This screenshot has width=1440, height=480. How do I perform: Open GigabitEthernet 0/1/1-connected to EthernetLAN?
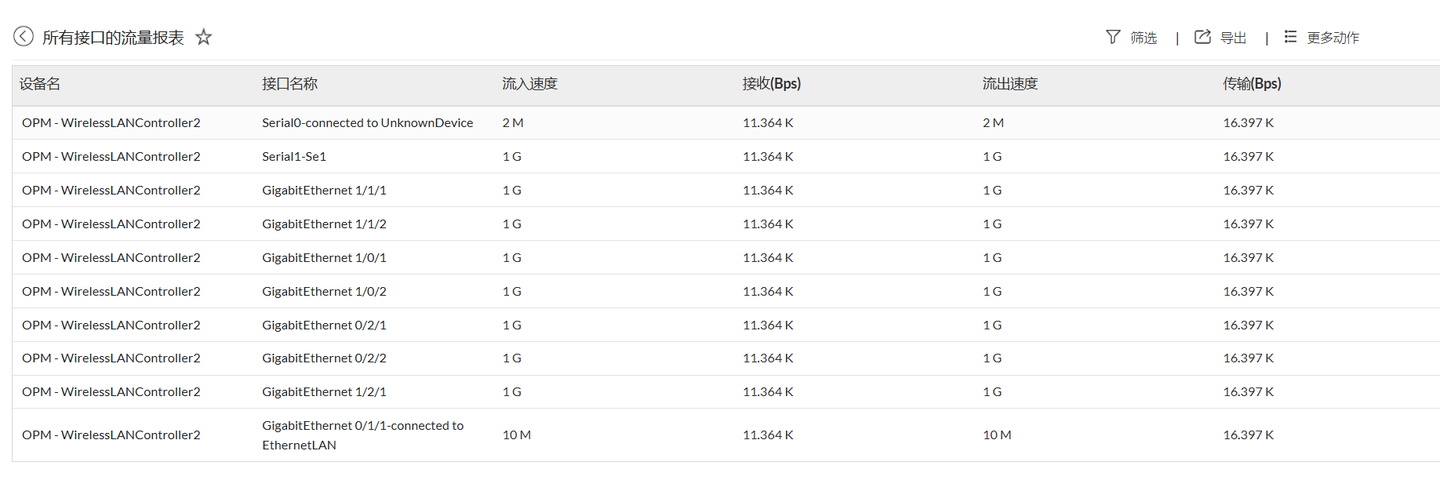click(x=362, y=435)
